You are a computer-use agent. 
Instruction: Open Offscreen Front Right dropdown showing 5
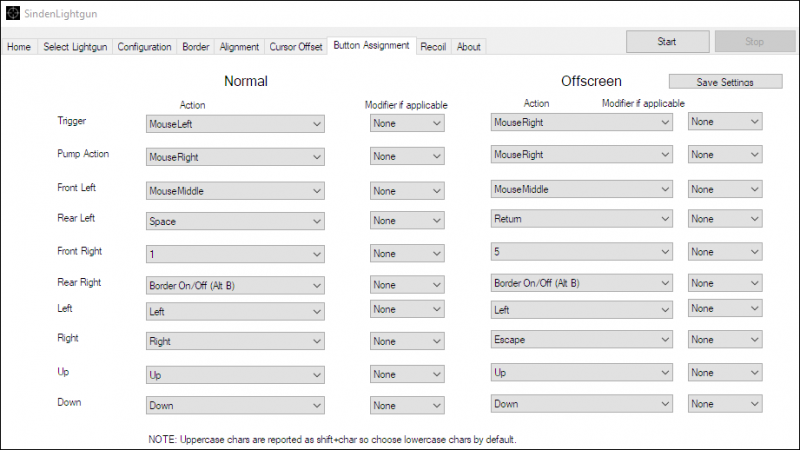(582, 252)
